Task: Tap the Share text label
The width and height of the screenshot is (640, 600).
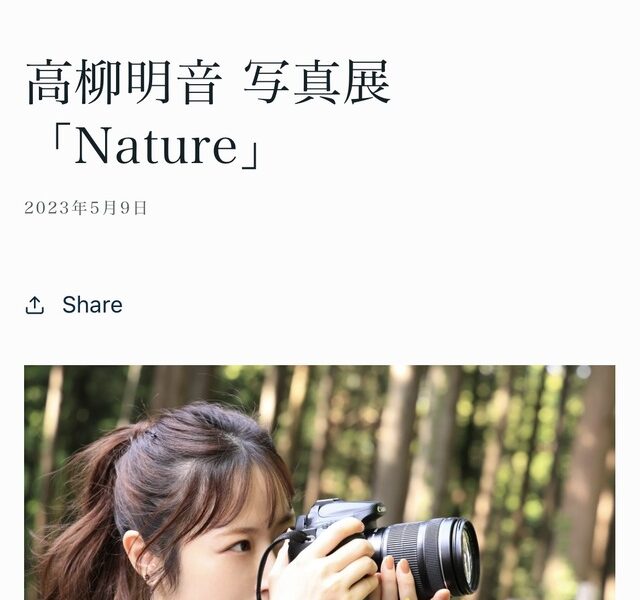Action: [92, 305]
